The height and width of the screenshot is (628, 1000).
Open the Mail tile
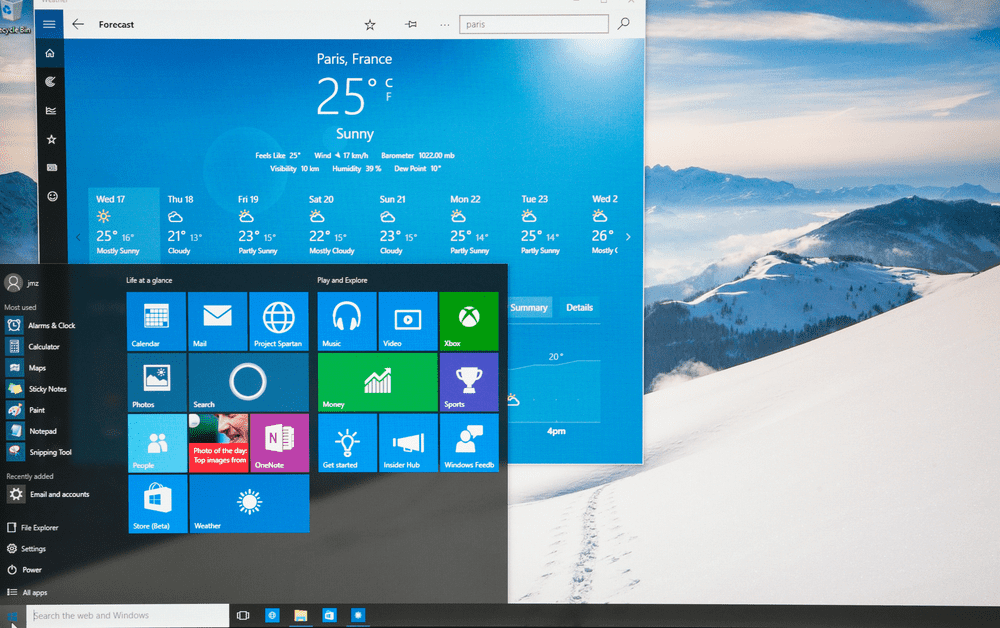(x=217, y=321)
